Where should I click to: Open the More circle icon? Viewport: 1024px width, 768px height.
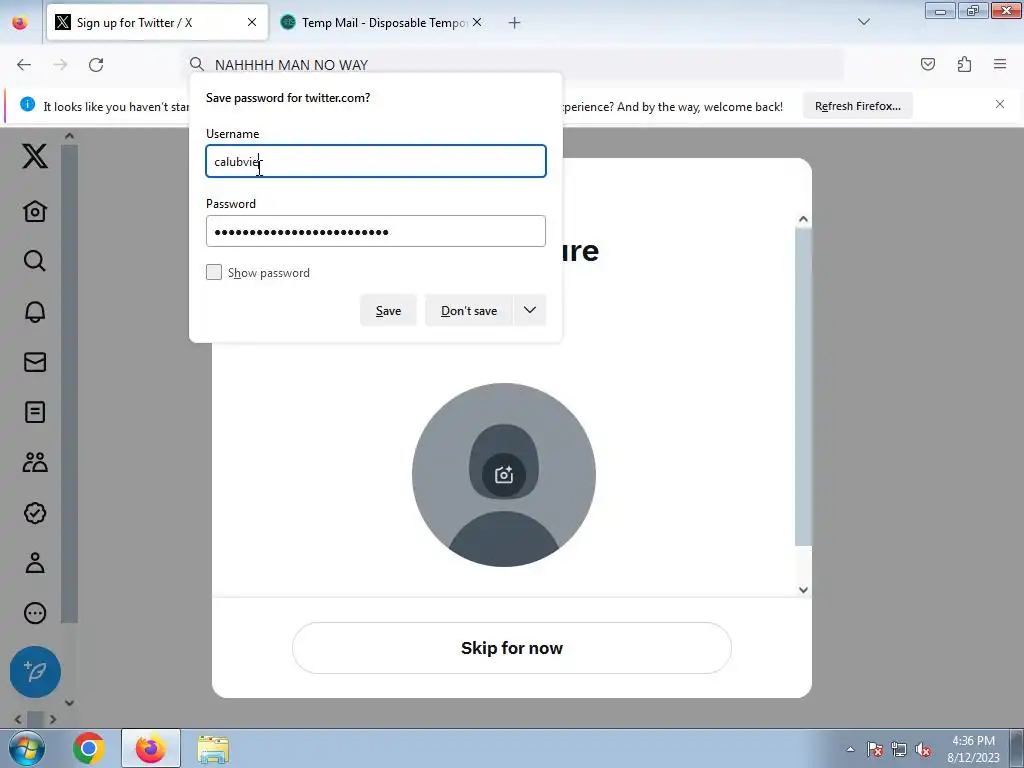[35, 613]
